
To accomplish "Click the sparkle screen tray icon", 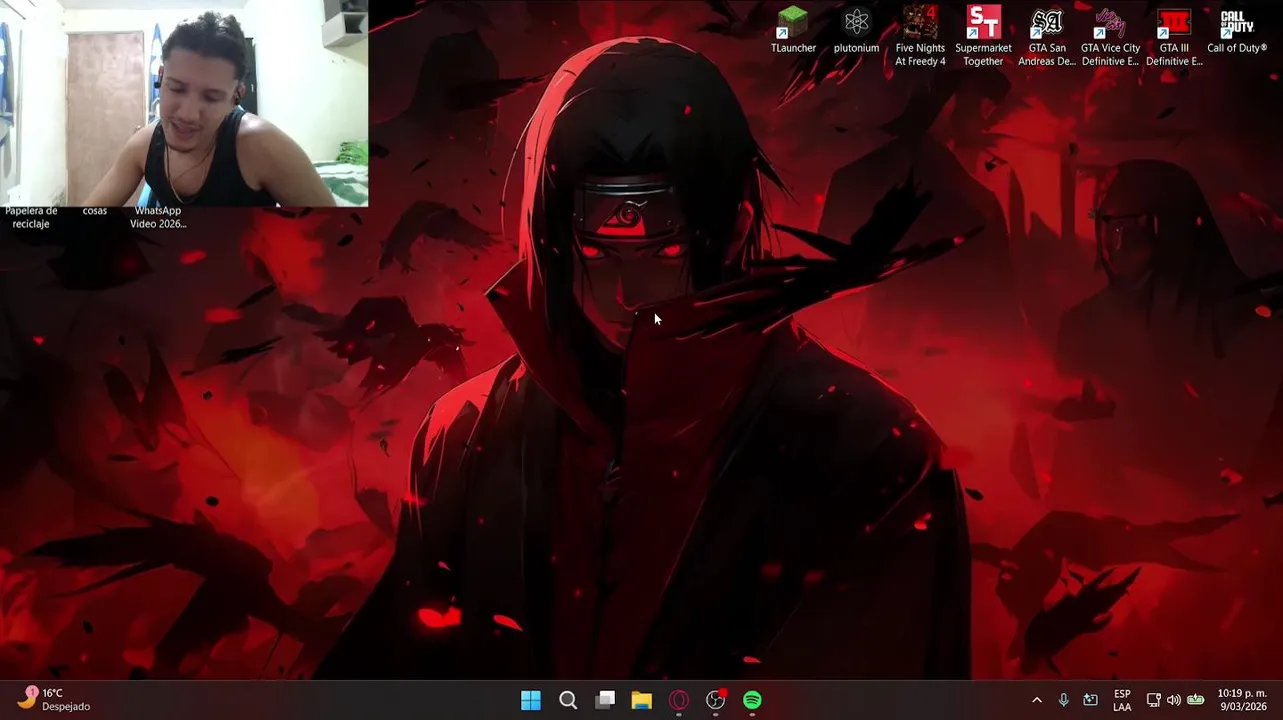I will pos(1091,700).
